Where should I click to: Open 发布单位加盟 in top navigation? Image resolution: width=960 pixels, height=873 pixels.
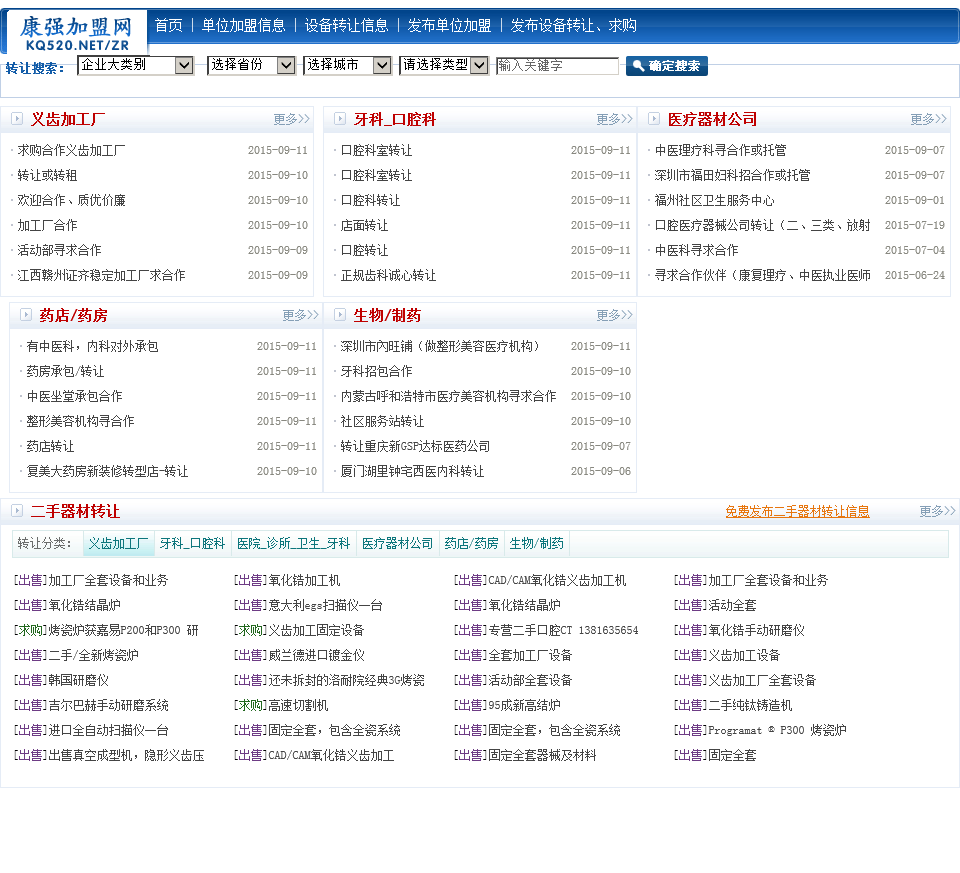pyautogui.click(x=449, y=25)
